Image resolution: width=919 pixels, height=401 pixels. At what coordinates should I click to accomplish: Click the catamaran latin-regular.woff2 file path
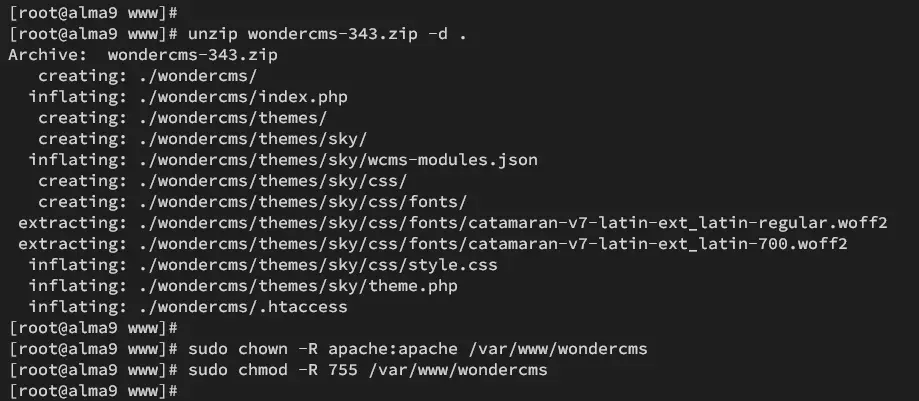click(x=513, y=223)
